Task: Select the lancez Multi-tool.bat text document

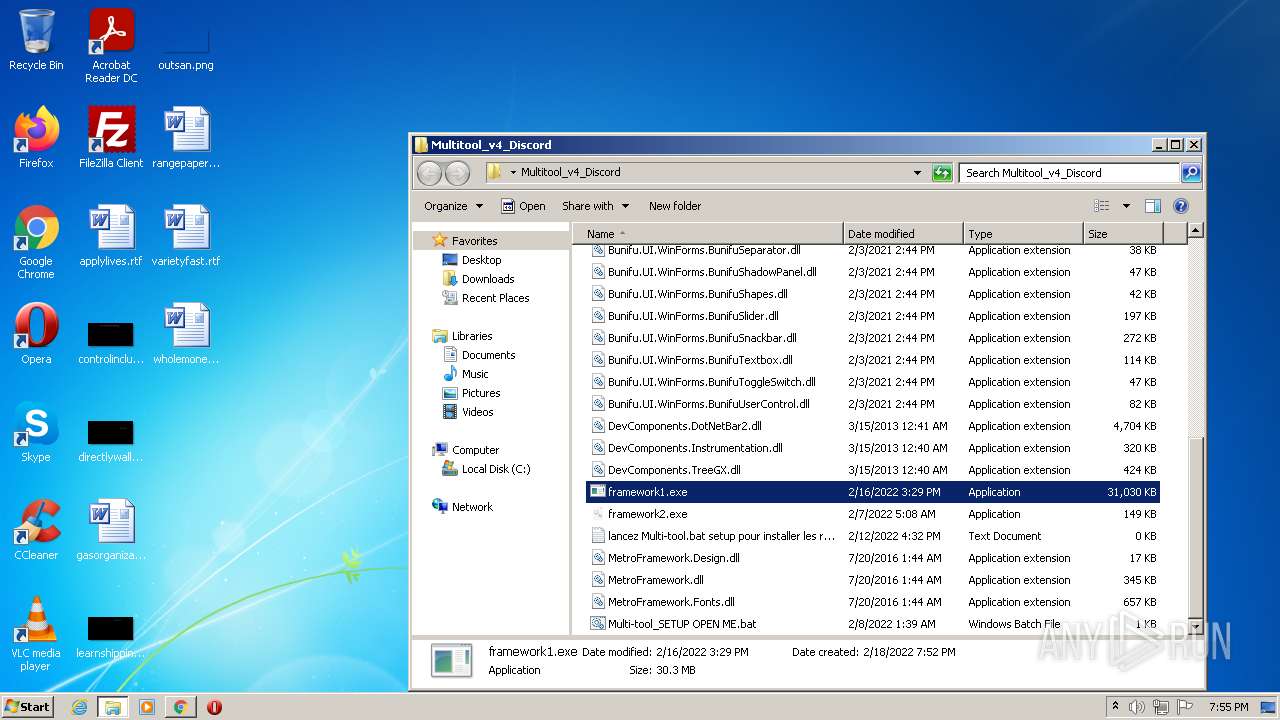Action: (873, 536)
